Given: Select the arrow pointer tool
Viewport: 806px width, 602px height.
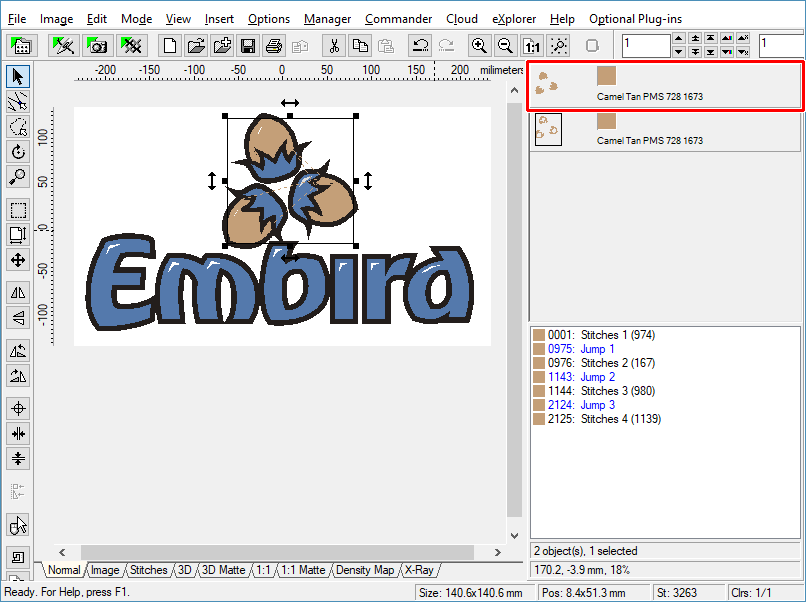Looking at the screenshot, I should point(18,77).
